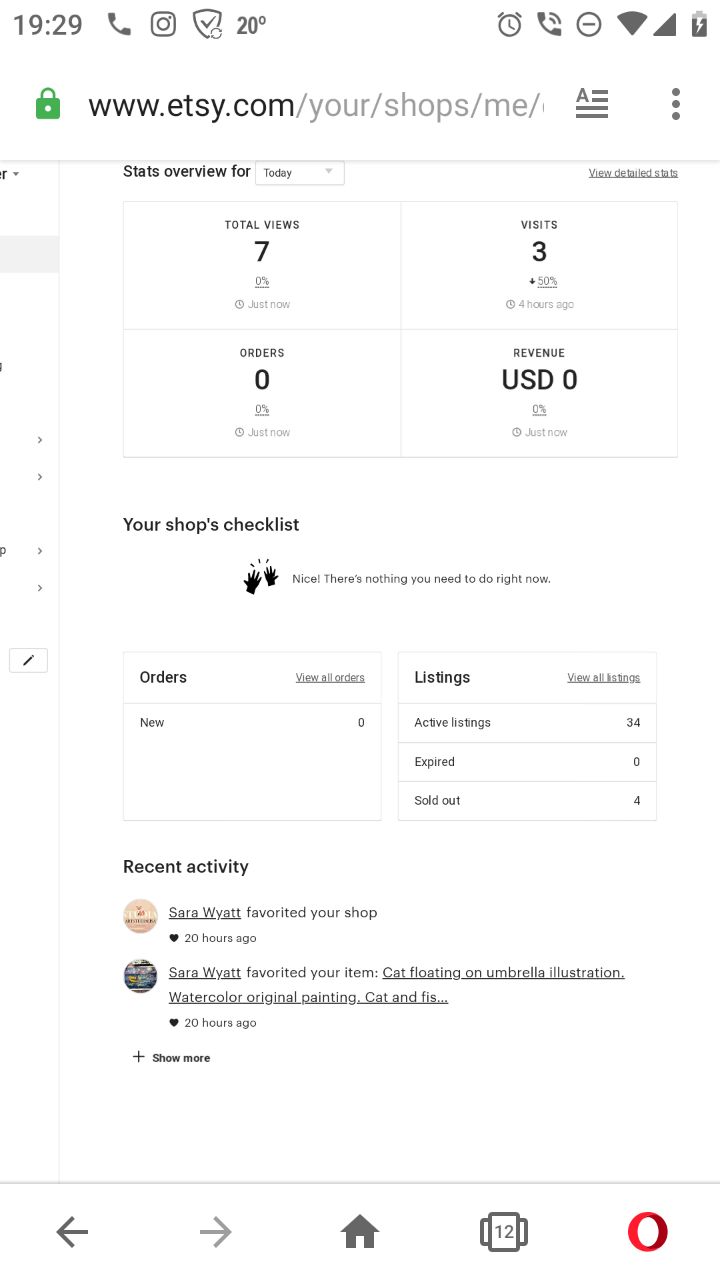The height and width of the screenshot is (1280, 720).
Task: Open Sara Wyatt's profile from shop favorite
Action: (x=205, y=912)
